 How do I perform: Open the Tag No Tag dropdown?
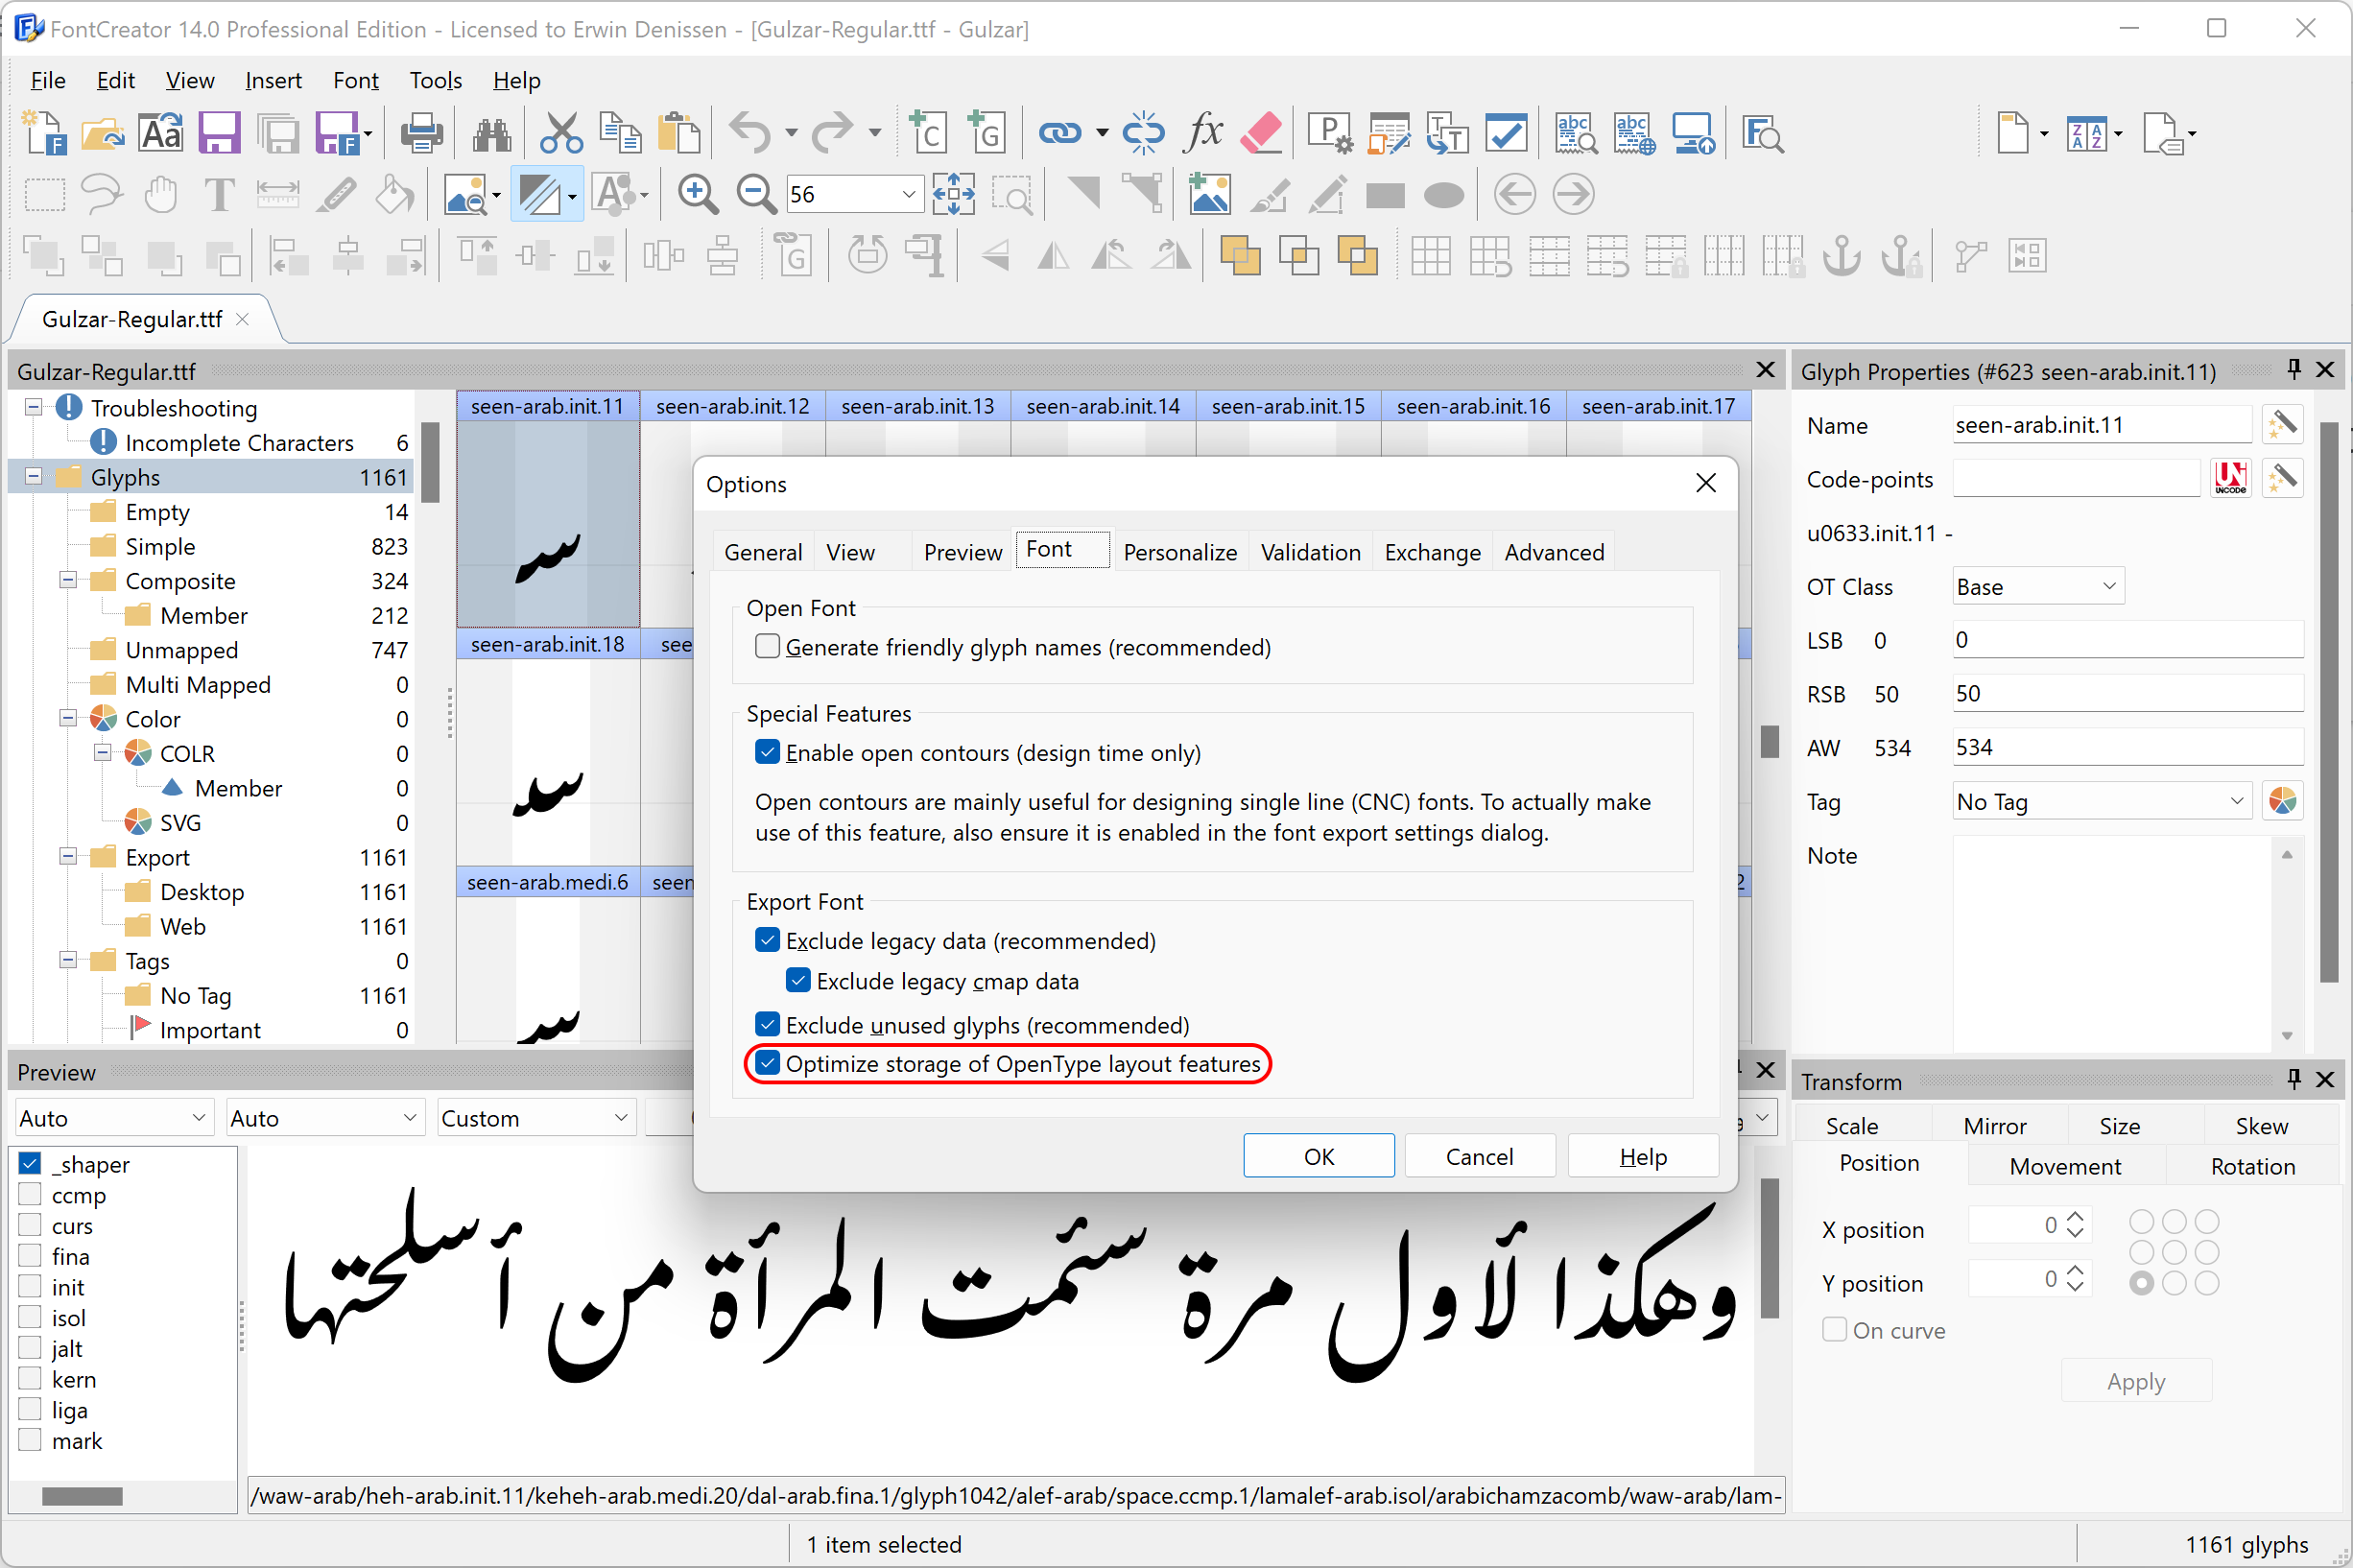point(2101,801)
